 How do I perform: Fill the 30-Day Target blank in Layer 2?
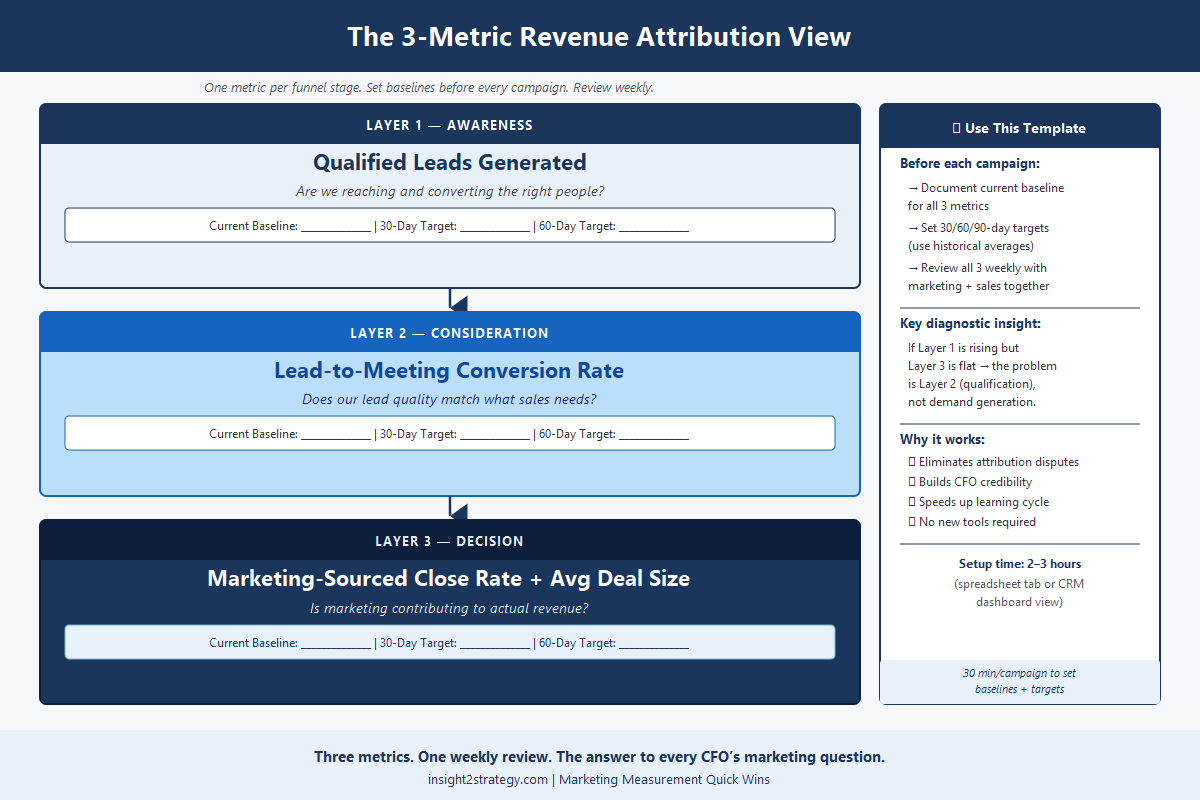click(495, 436)
